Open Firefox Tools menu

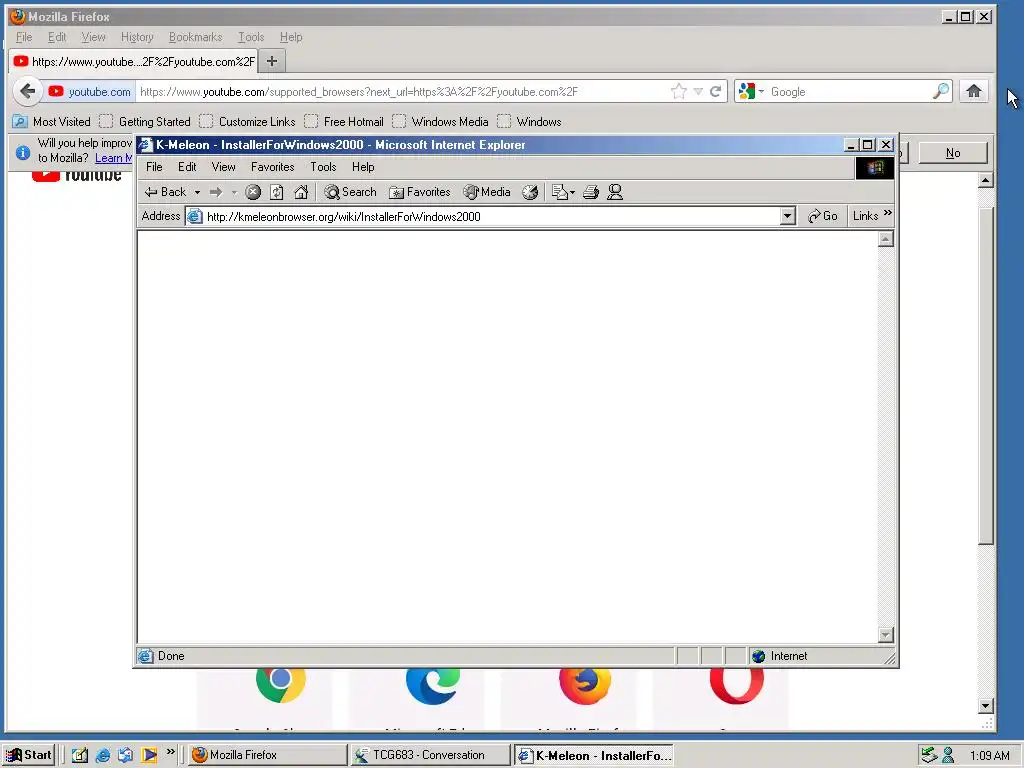point(251,37)
